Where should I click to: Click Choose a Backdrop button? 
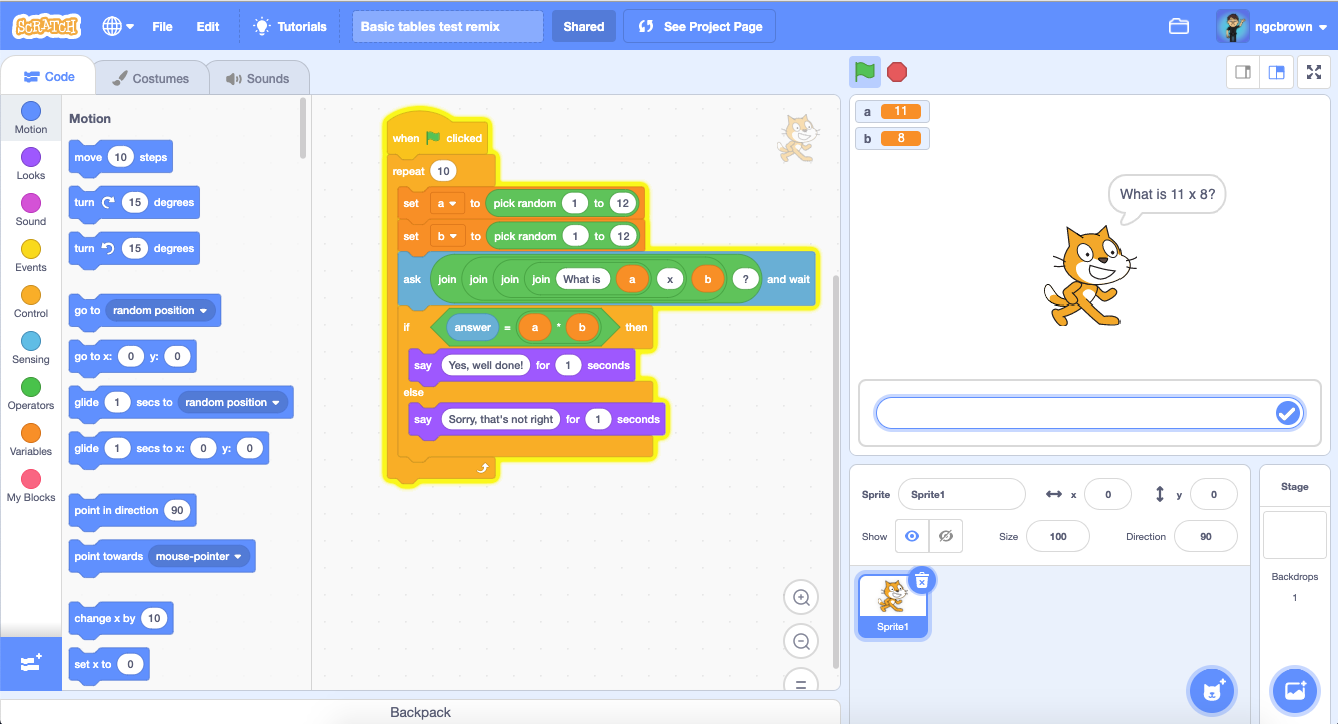click(x=1295, y=690)
